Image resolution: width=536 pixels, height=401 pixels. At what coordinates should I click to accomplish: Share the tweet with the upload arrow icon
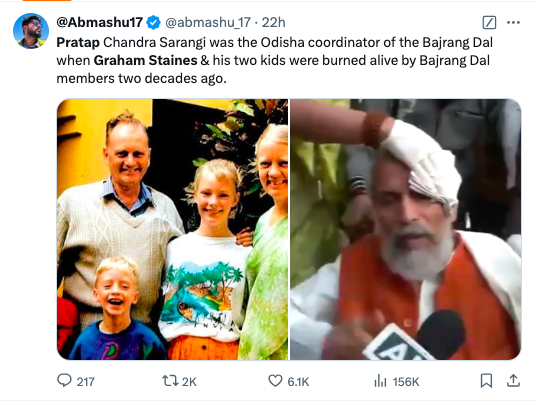coord(513,380)
